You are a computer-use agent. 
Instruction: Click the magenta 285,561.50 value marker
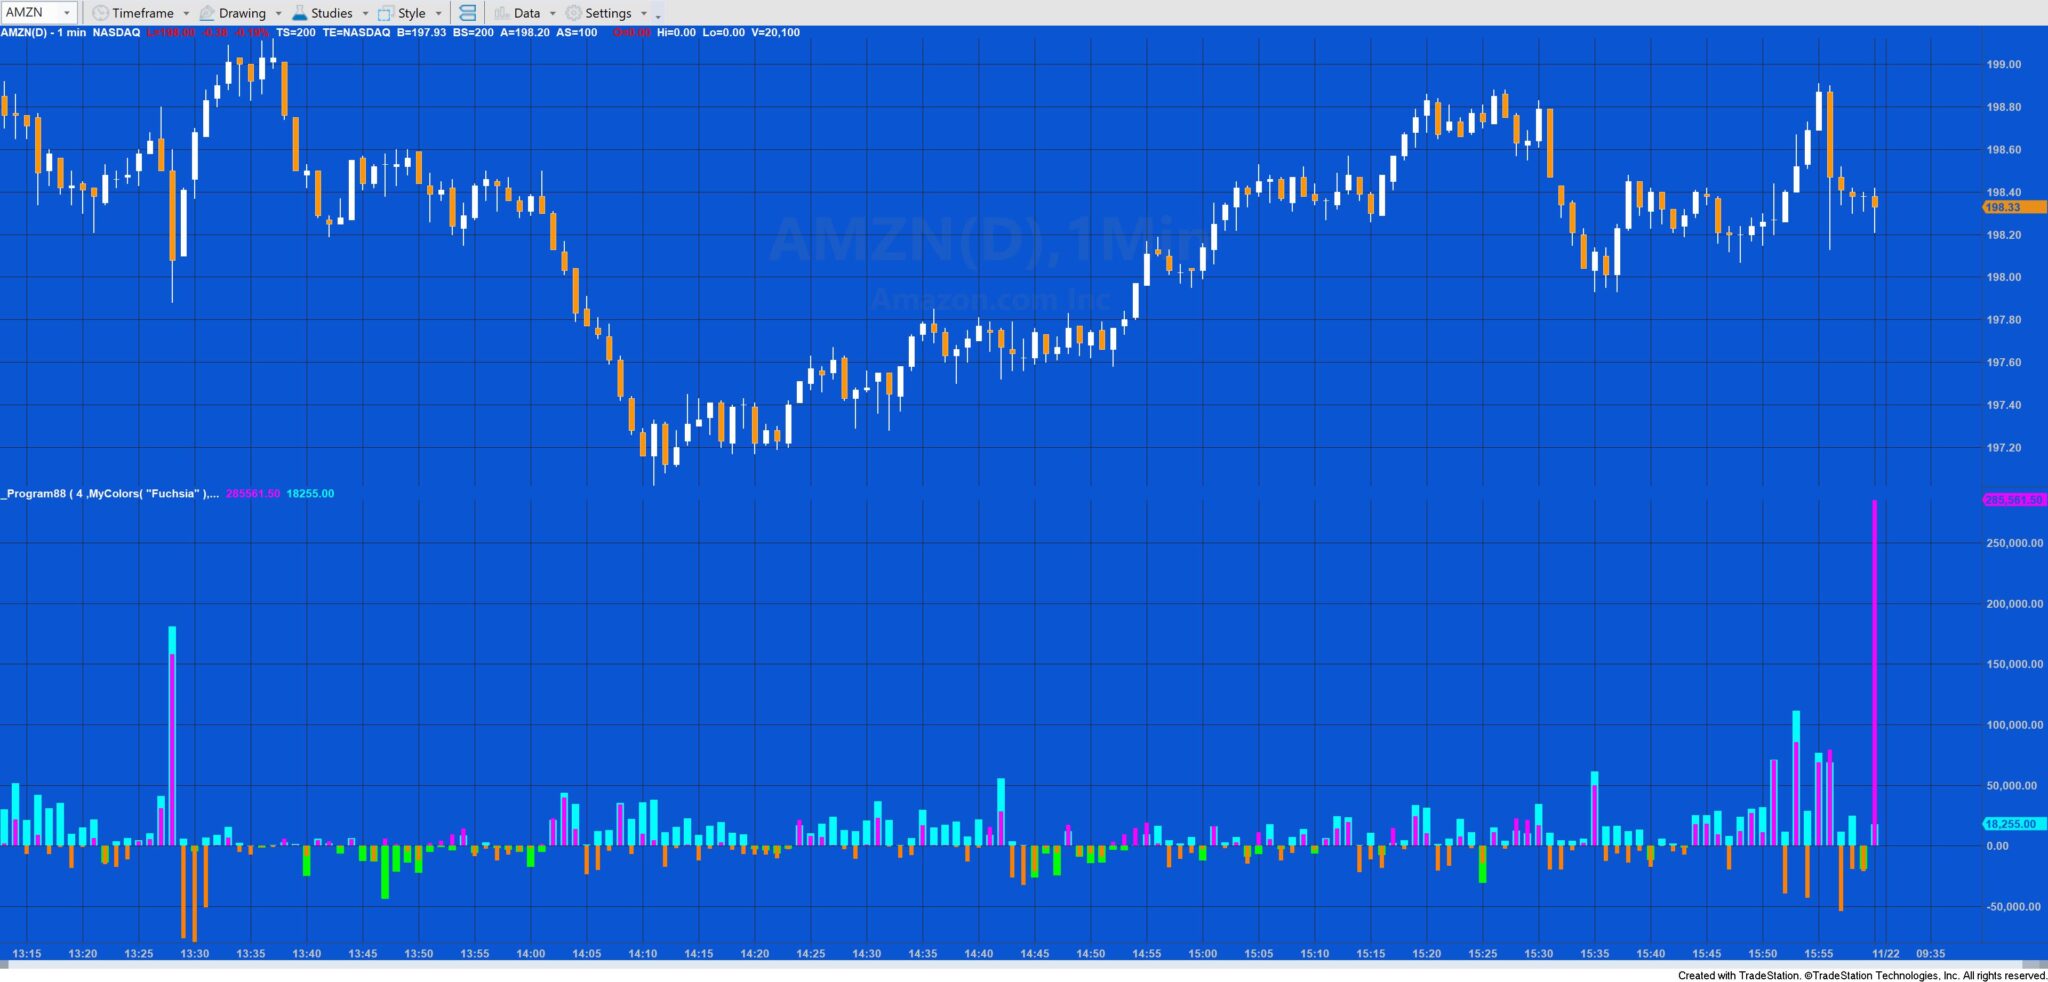[2012, 499]
